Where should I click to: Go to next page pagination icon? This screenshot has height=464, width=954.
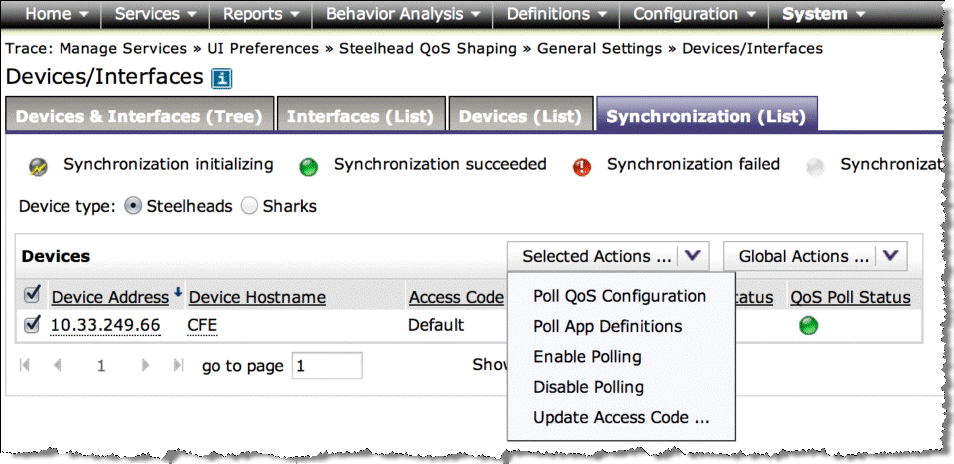pyautogui.click(x=145, y=365)
